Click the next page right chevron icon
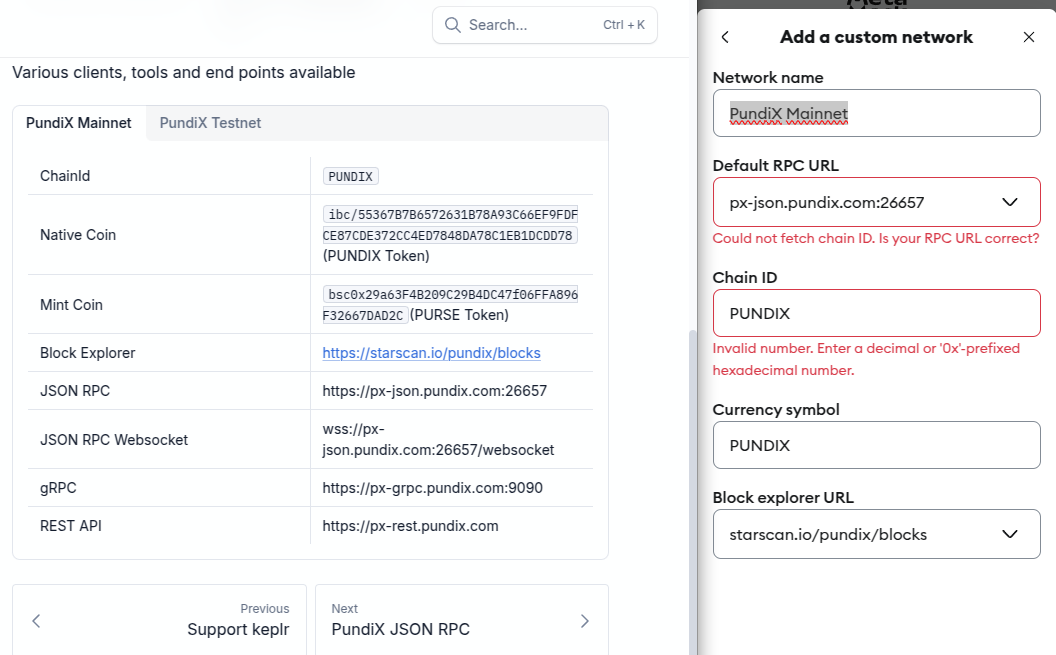1056x655 pixels. tap(585, 621)
